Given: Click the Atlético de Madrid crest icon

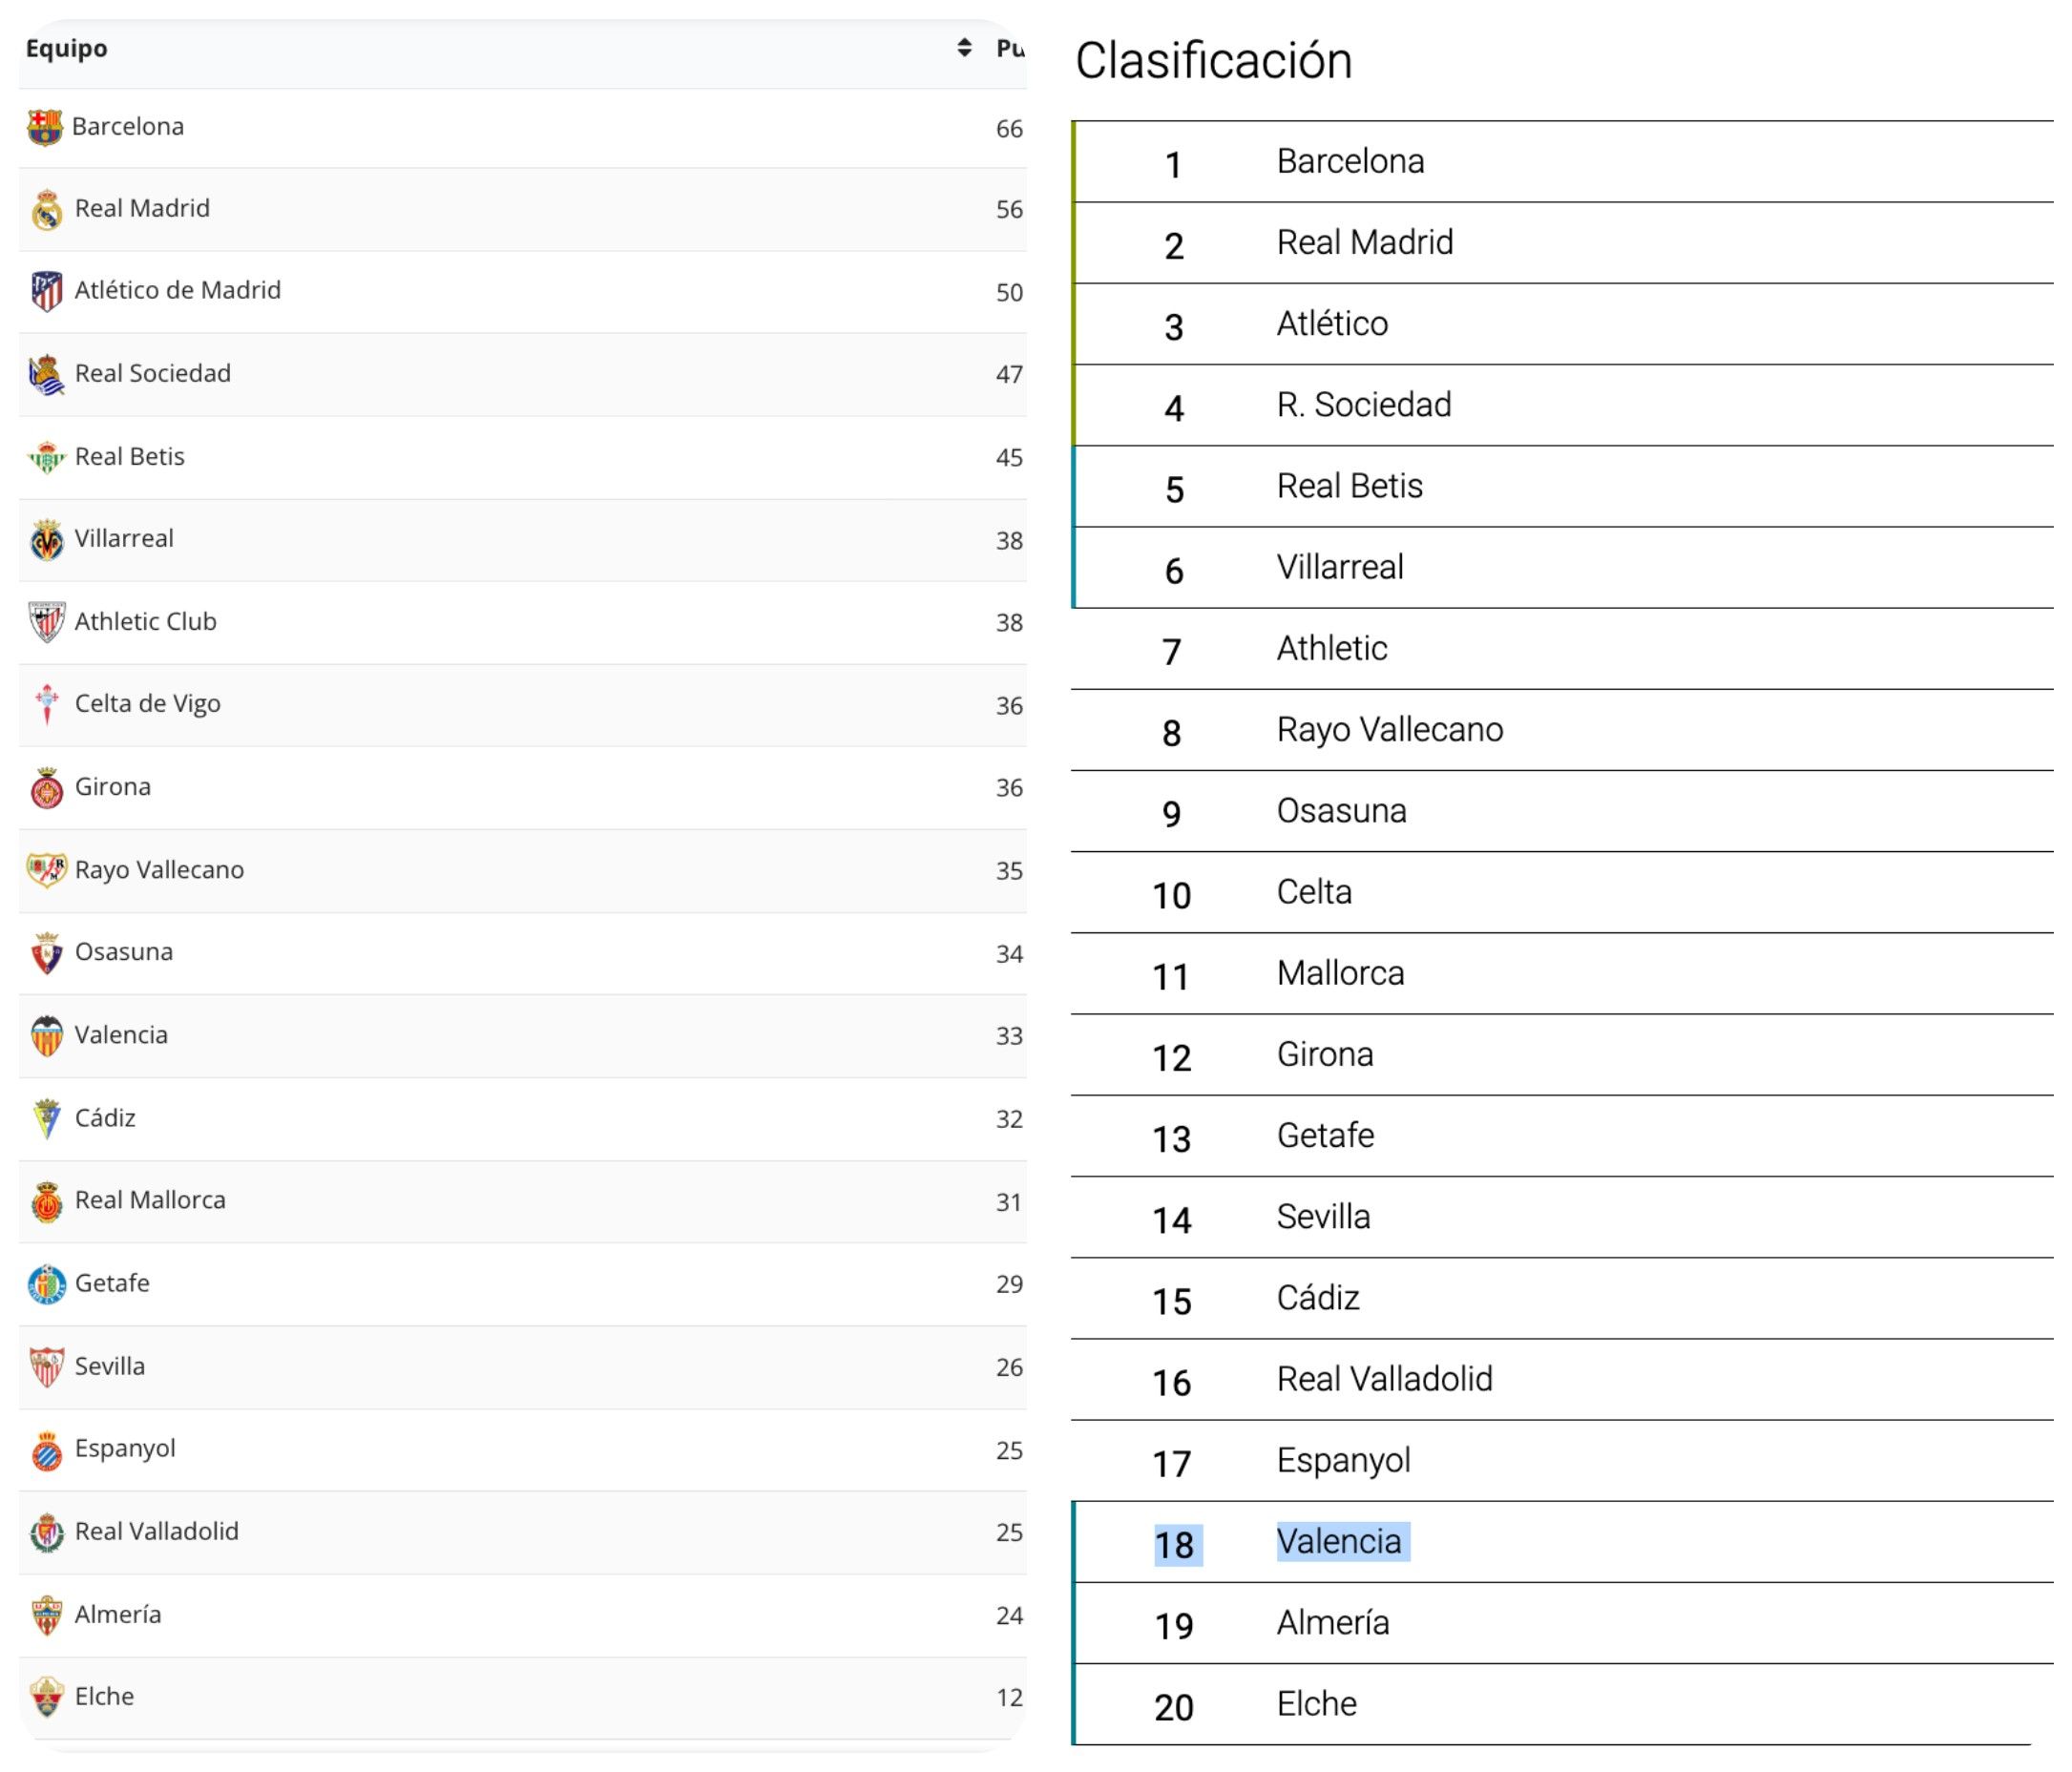Looking at the screenshot, I should [47, 292].
